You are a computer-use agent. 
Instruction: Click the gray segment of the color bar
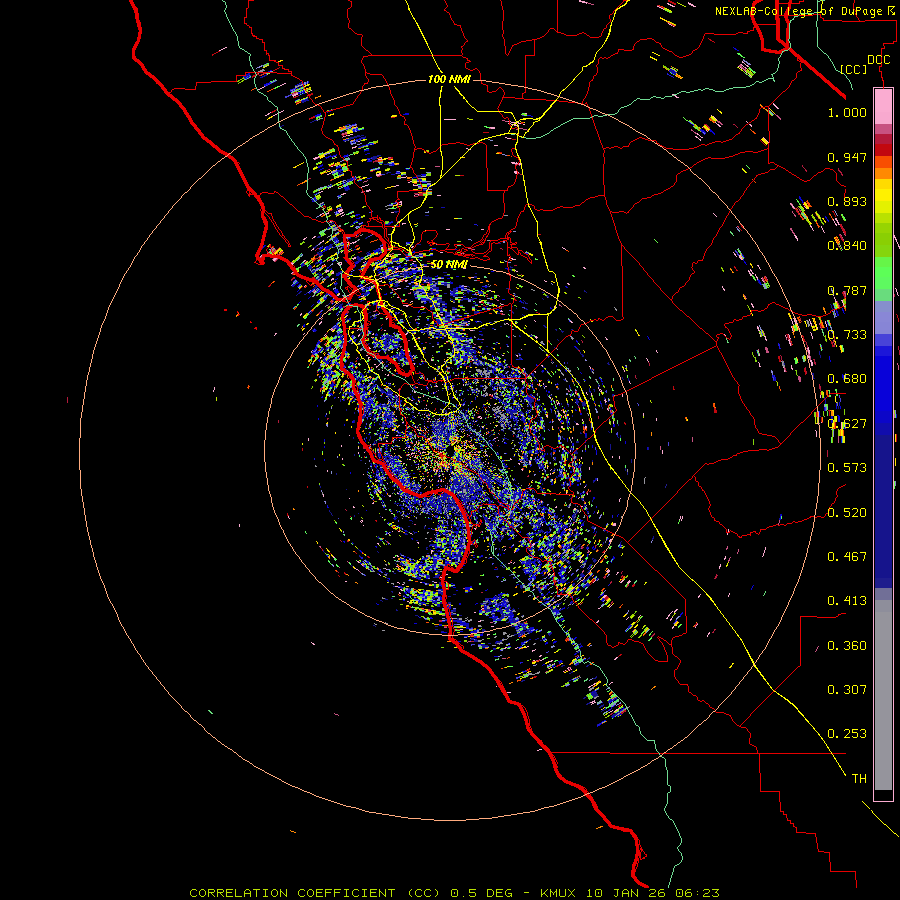883,695
